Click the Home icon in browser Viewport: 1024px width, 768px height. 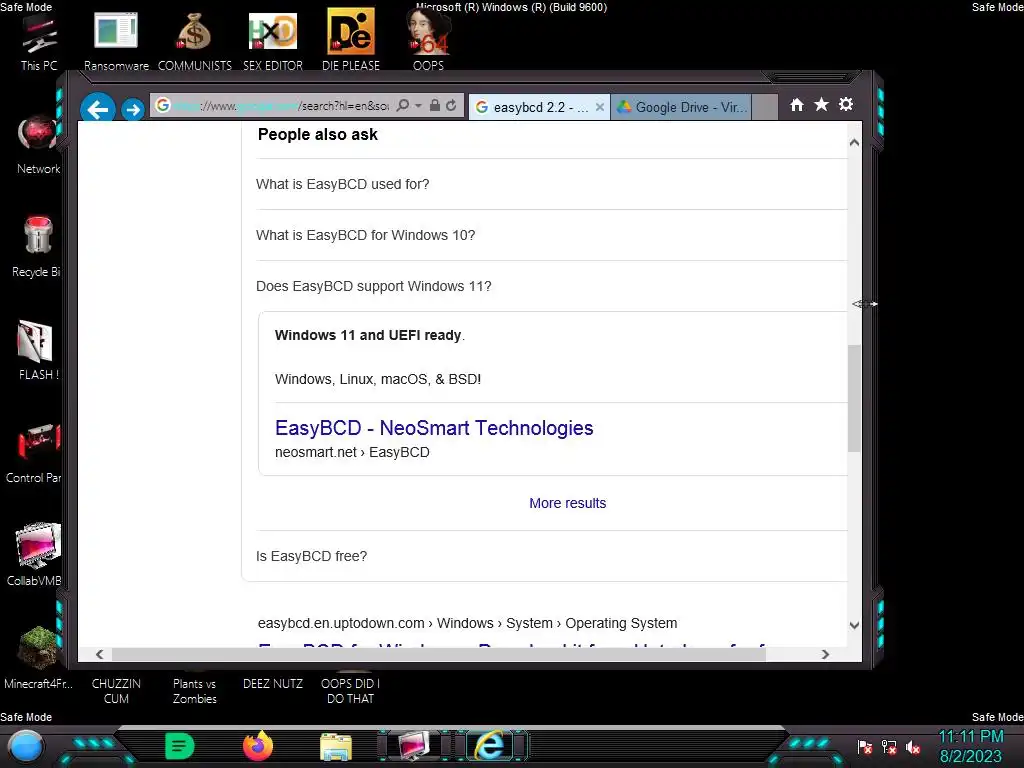797,104
